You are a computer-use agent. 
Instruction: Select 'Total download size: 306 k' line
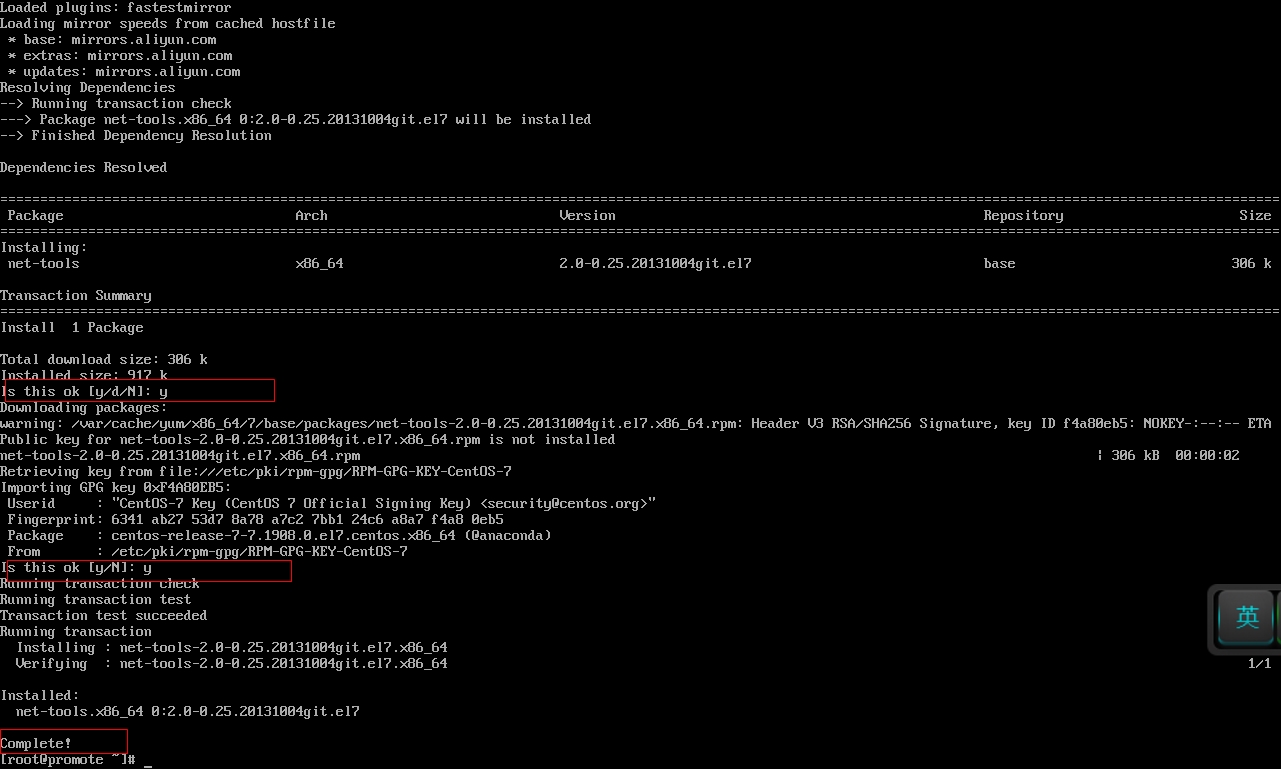[104, 359]
